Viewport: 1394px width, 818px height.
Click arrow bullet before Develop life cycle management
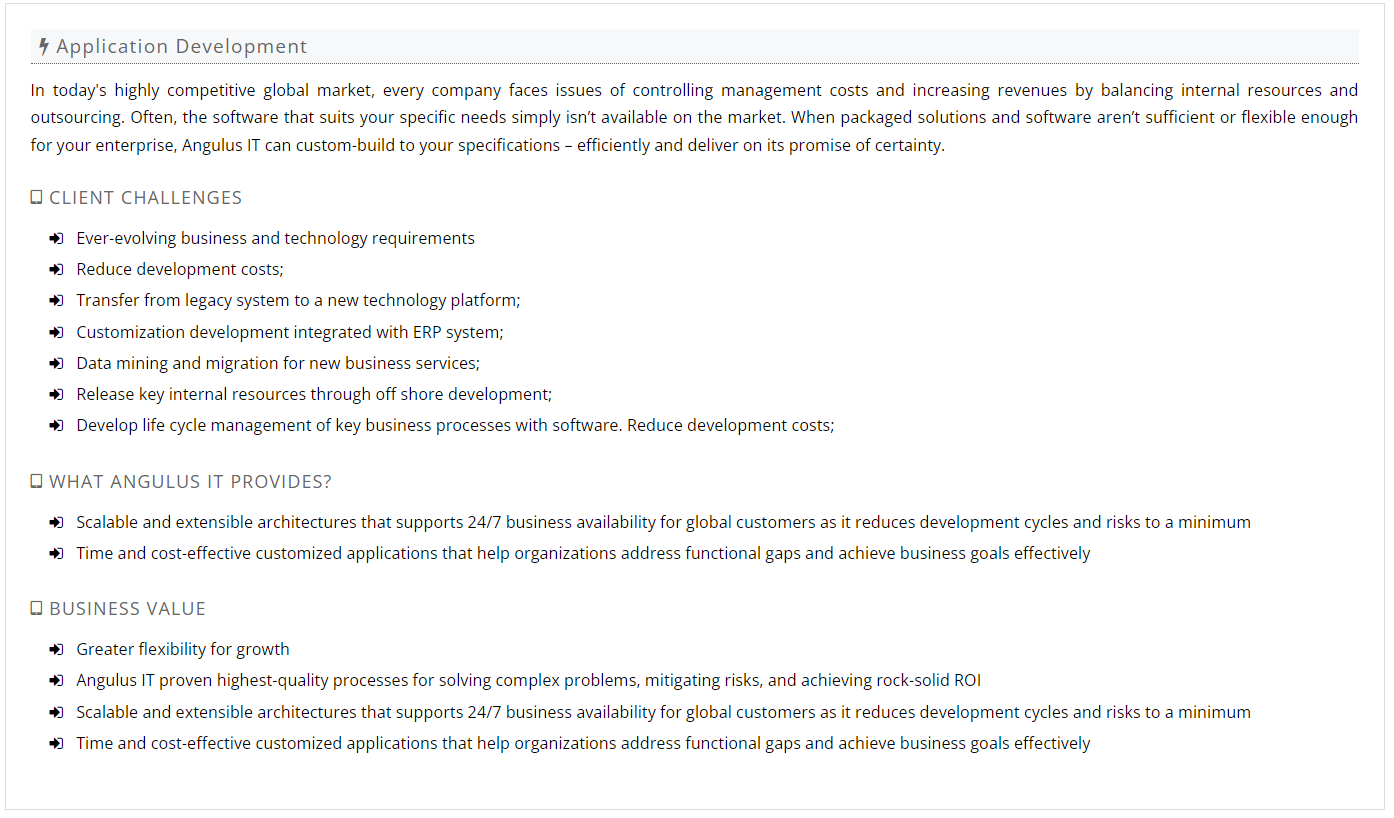coord(56,426)
